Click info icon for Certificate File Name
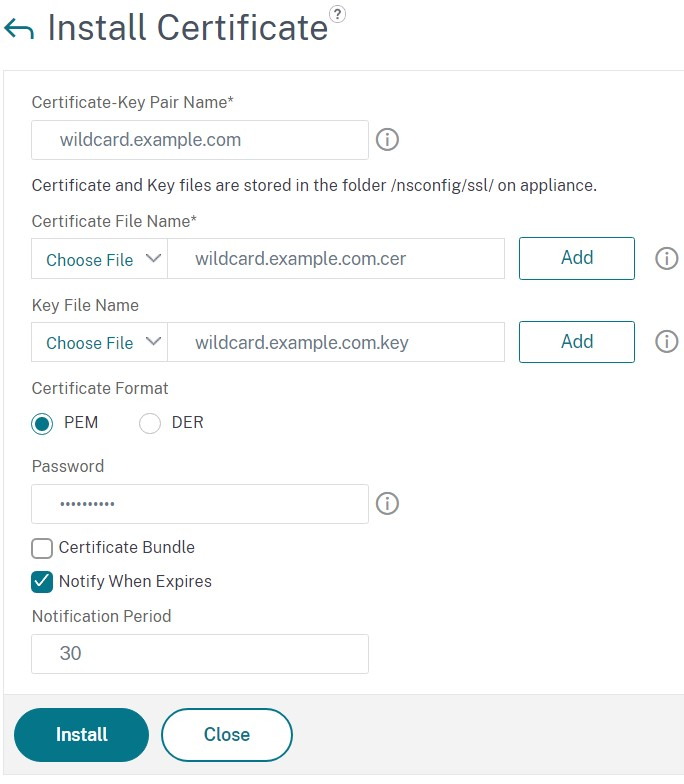 pyautogui.click(x=666, y=258)
